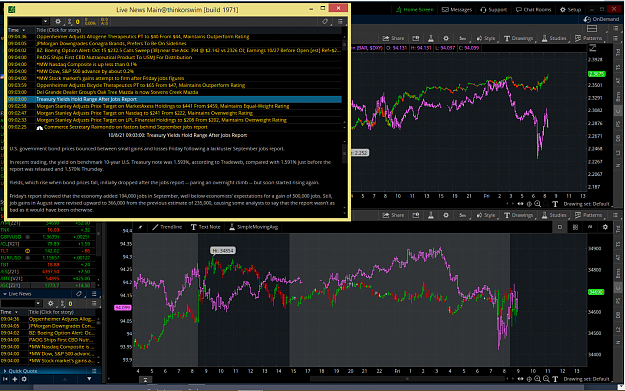Select the Text Note drawing tool
The image size is (625, 391).
point(205,227)
